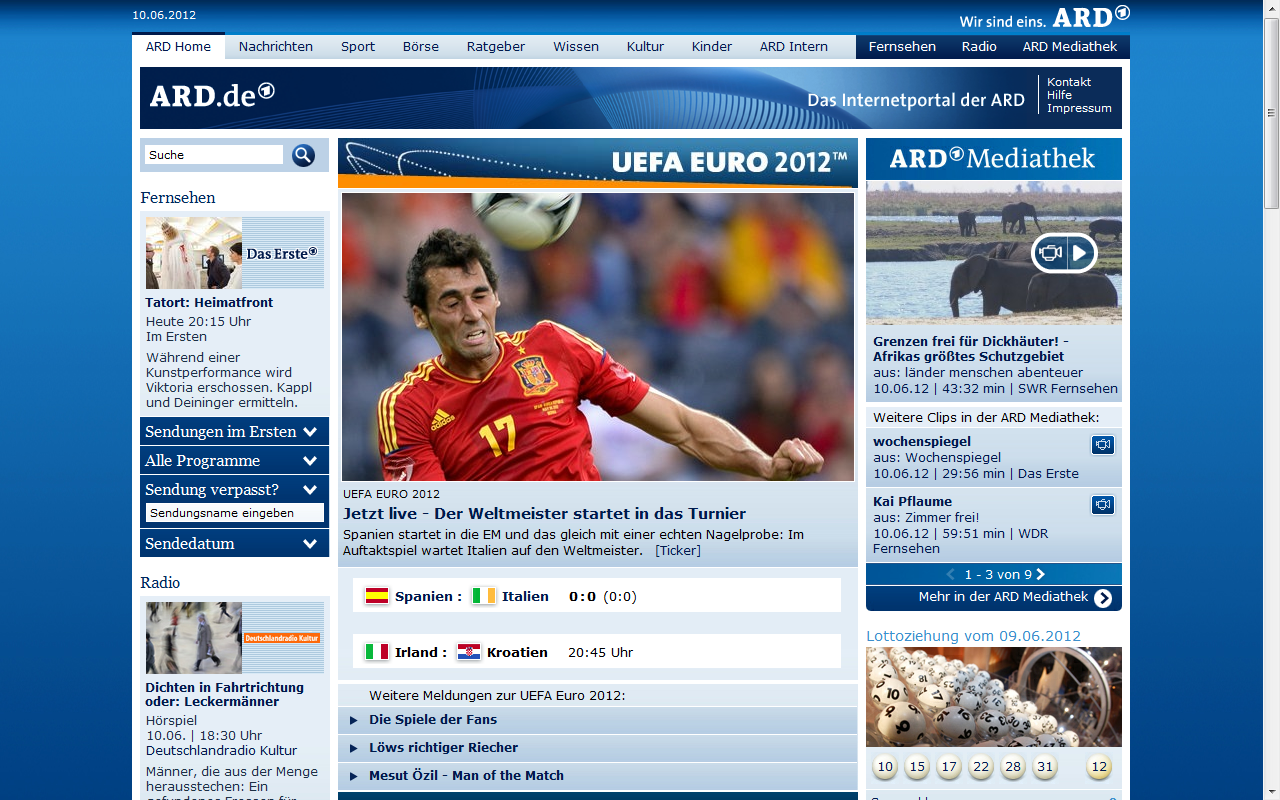Open the Kai Pflaume clip link
The height and width of the screenshot is (800, 1280).
(912, 501)
